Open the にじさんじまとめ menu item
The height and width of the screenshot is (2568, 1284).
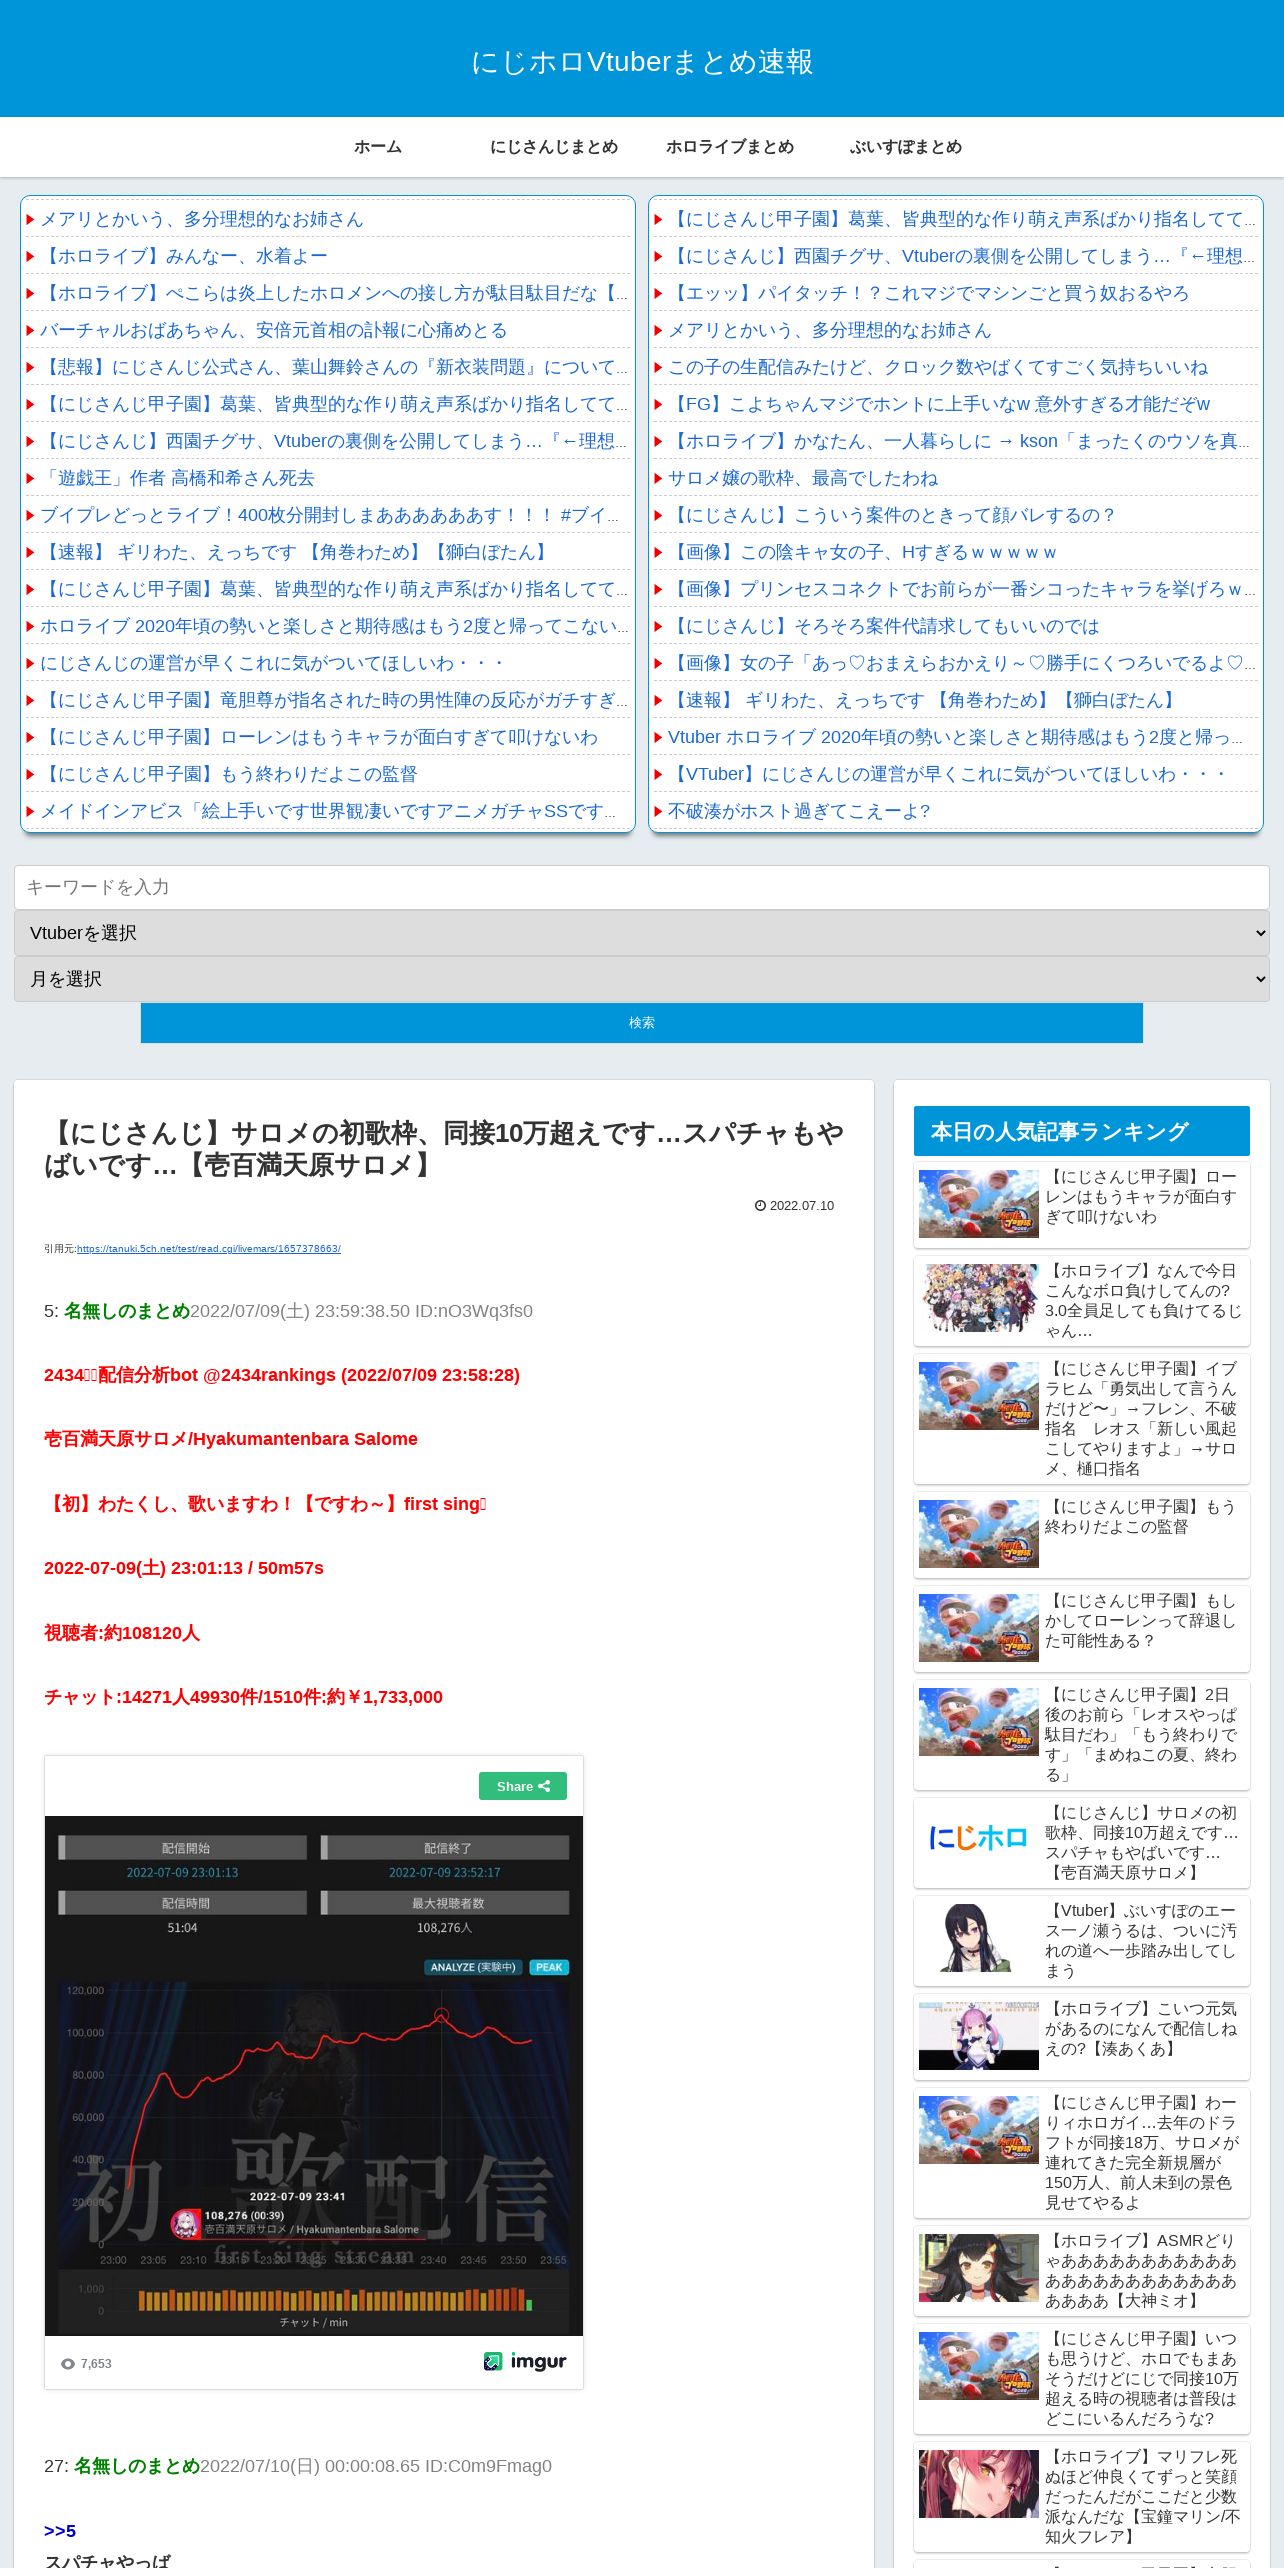pos(554,147)
